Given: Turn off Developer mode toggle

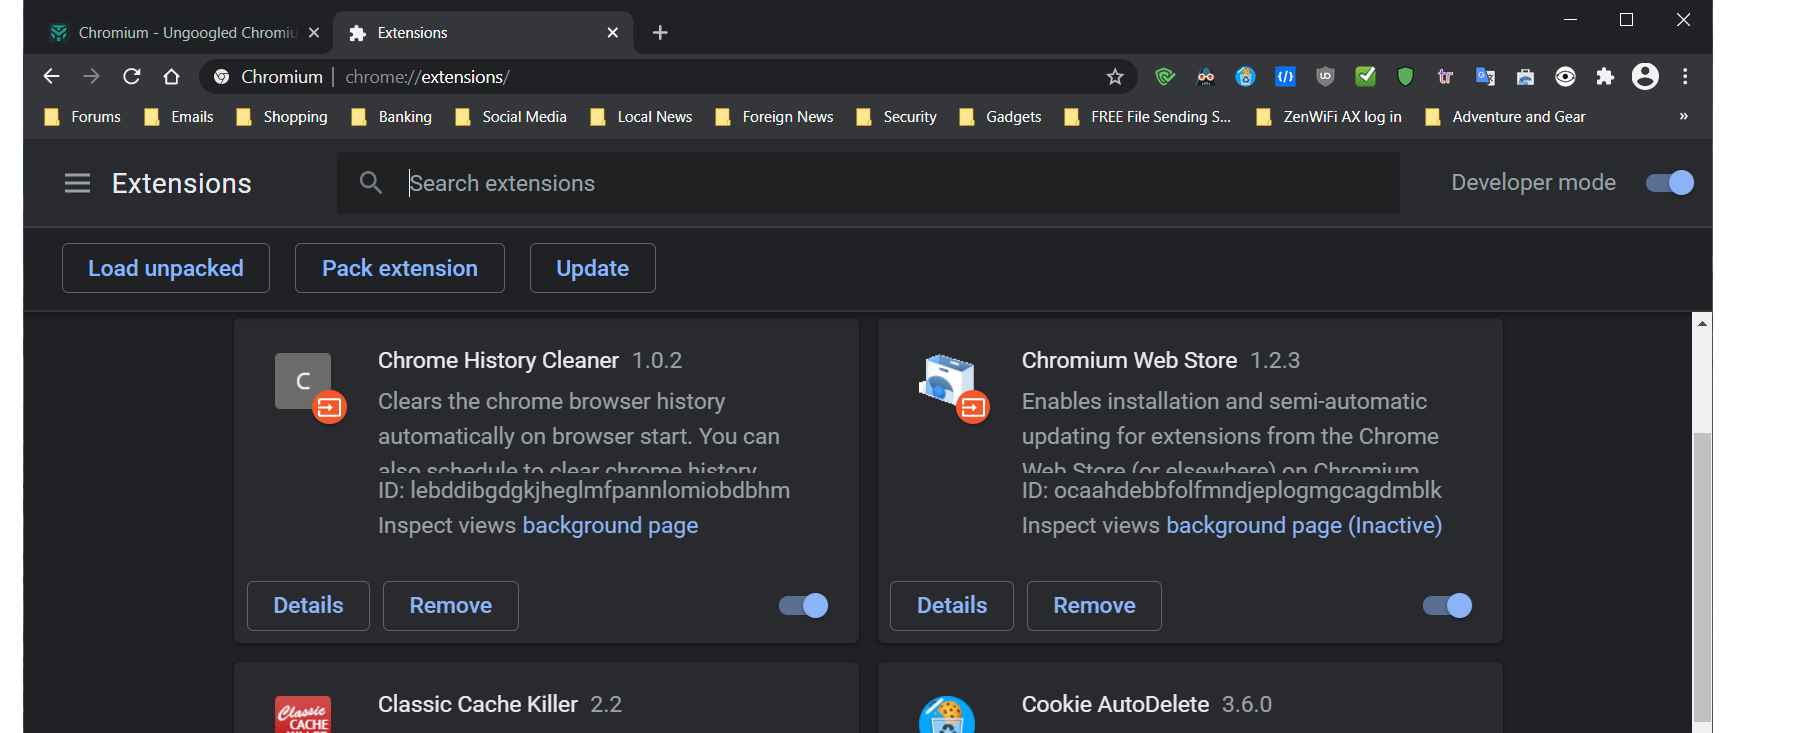Looking at the screenshot, I should coord(1669,183).
